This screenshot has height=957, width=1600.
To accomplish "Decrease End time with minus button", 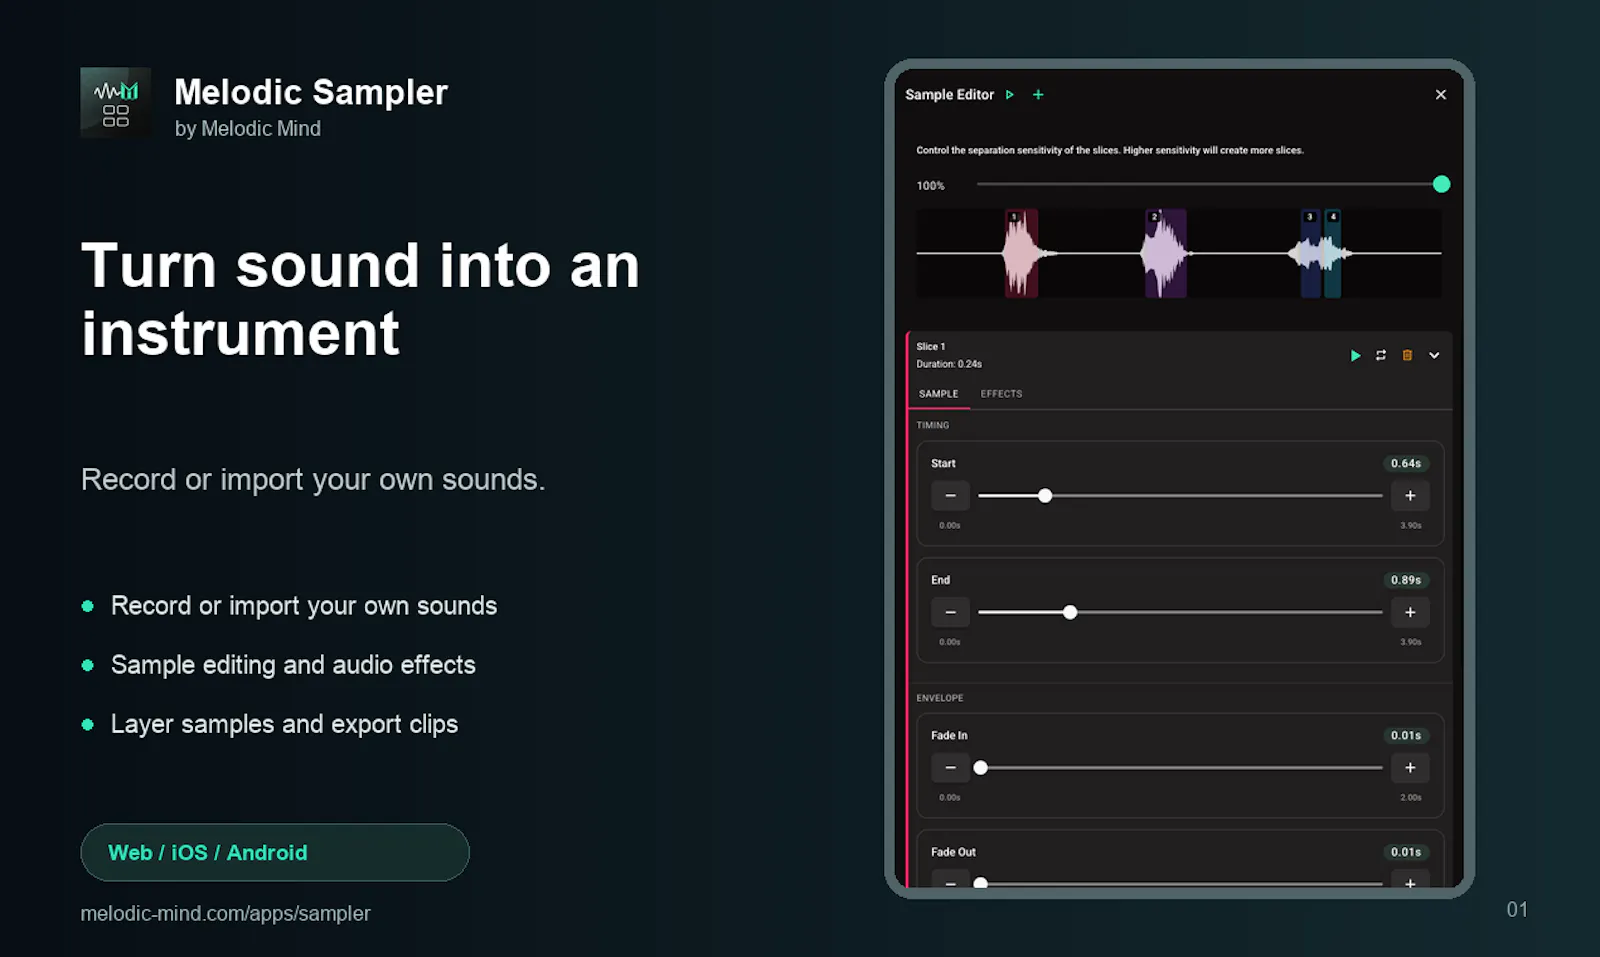I will pos(950,612).
